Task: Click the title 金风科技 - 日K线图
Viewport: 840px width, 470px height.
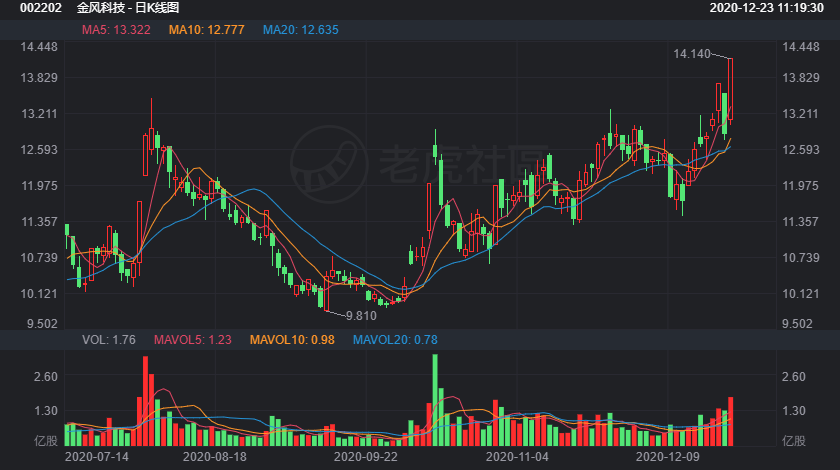Action: [x=128, y=8]
